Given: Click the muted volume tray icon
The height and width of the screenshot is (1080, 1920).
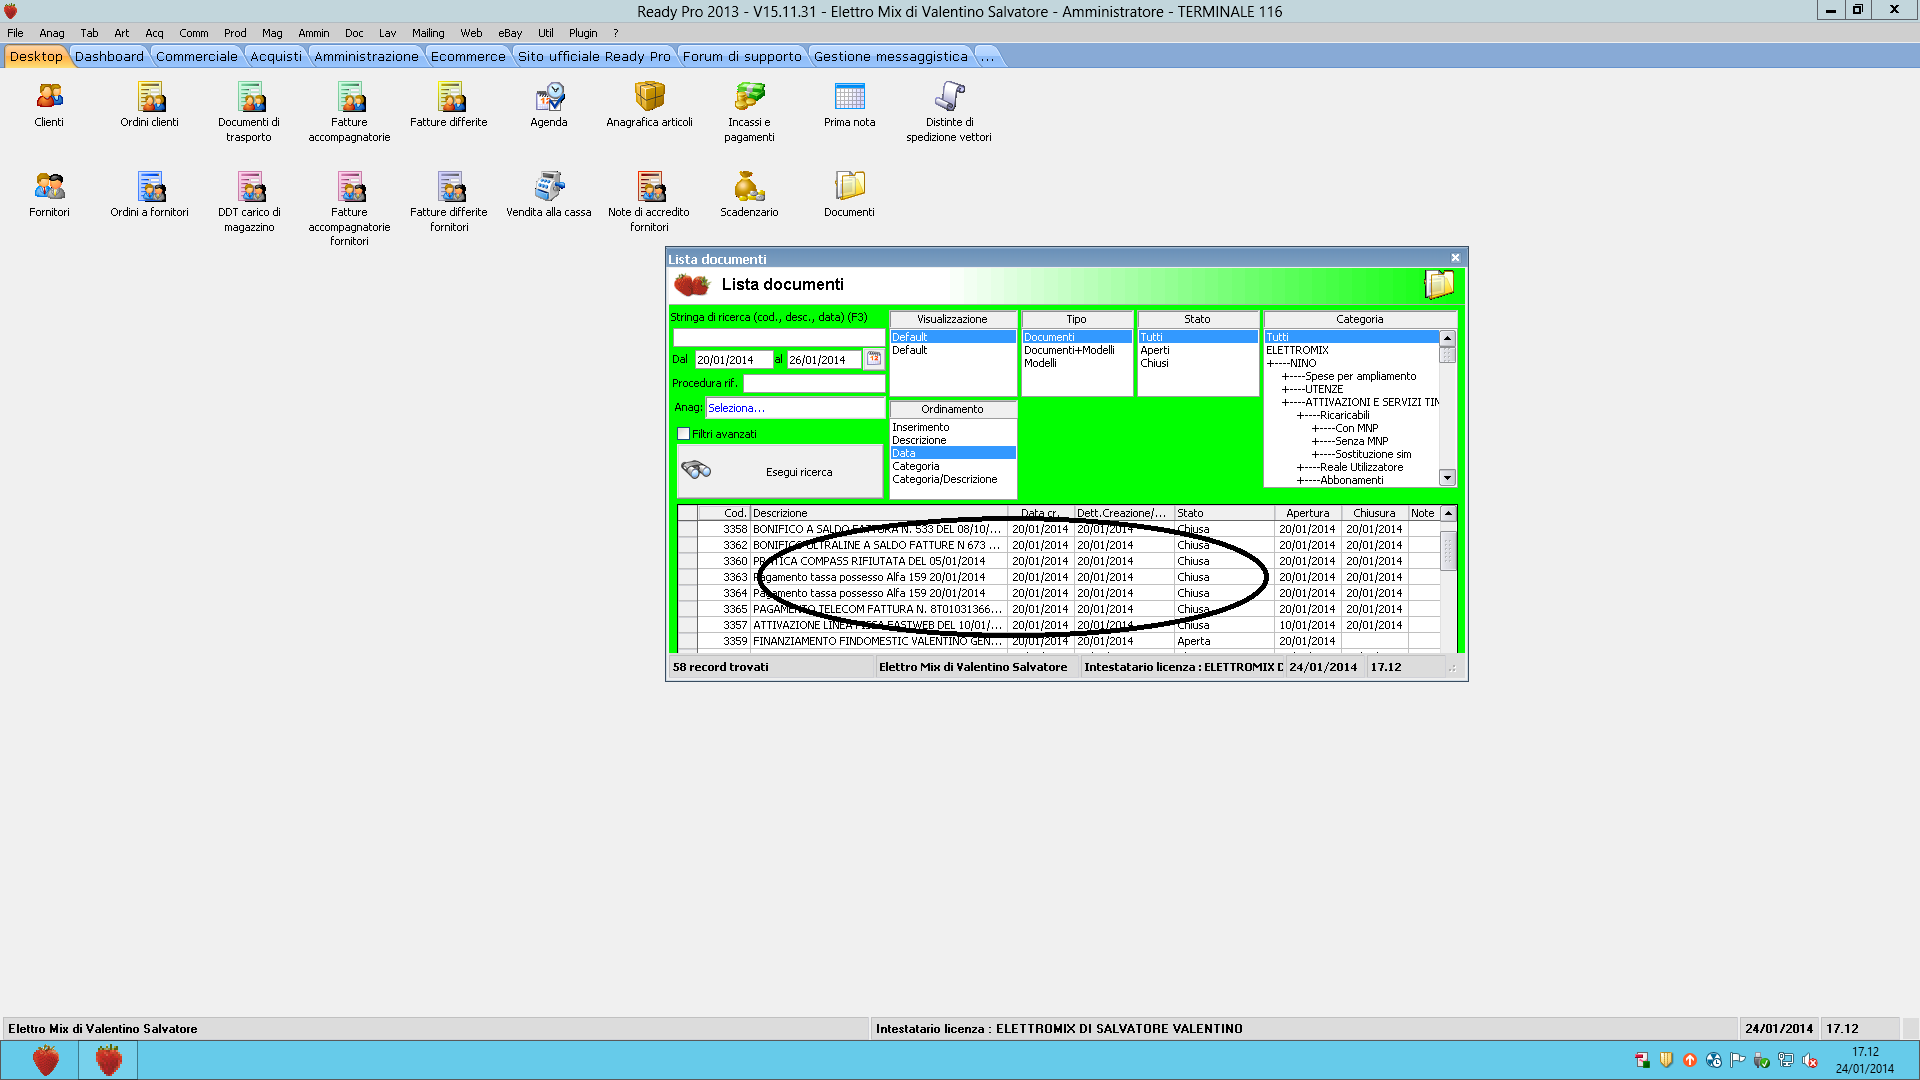Looking at the screenshot, I should [1810, 1060].
